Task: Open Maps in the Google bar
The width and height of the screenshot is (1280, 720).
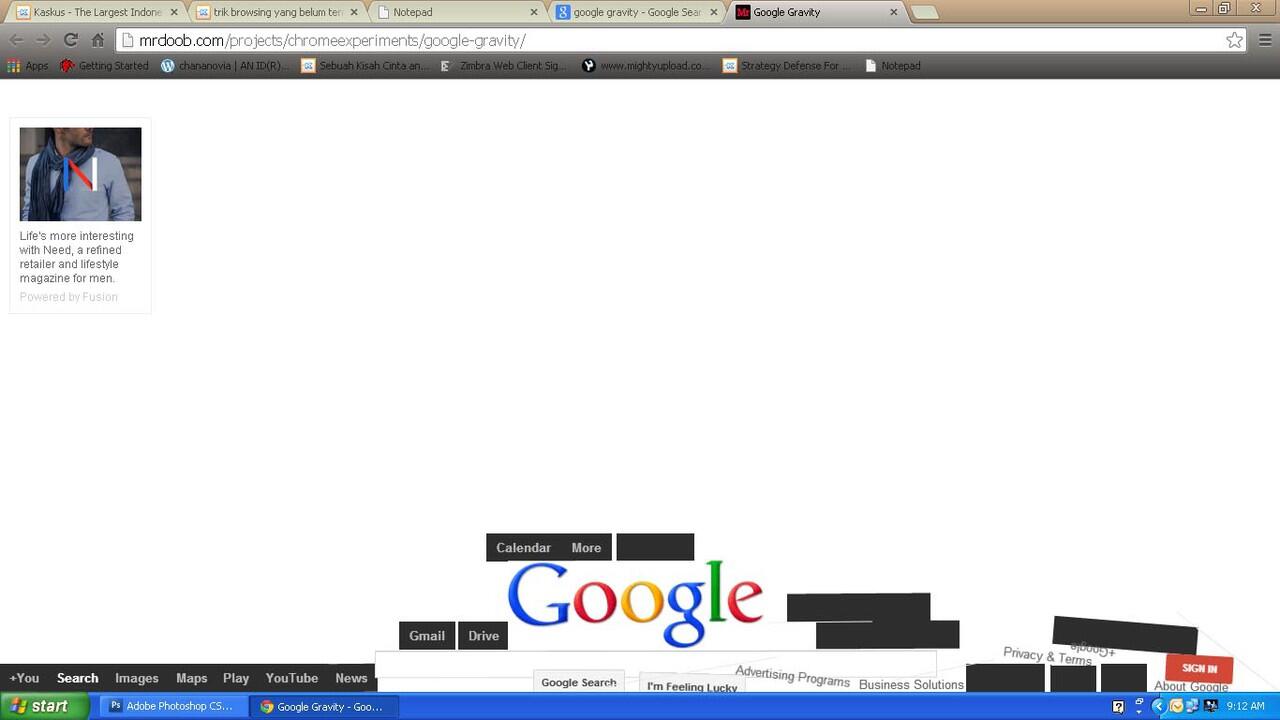Action: [191, 678]
